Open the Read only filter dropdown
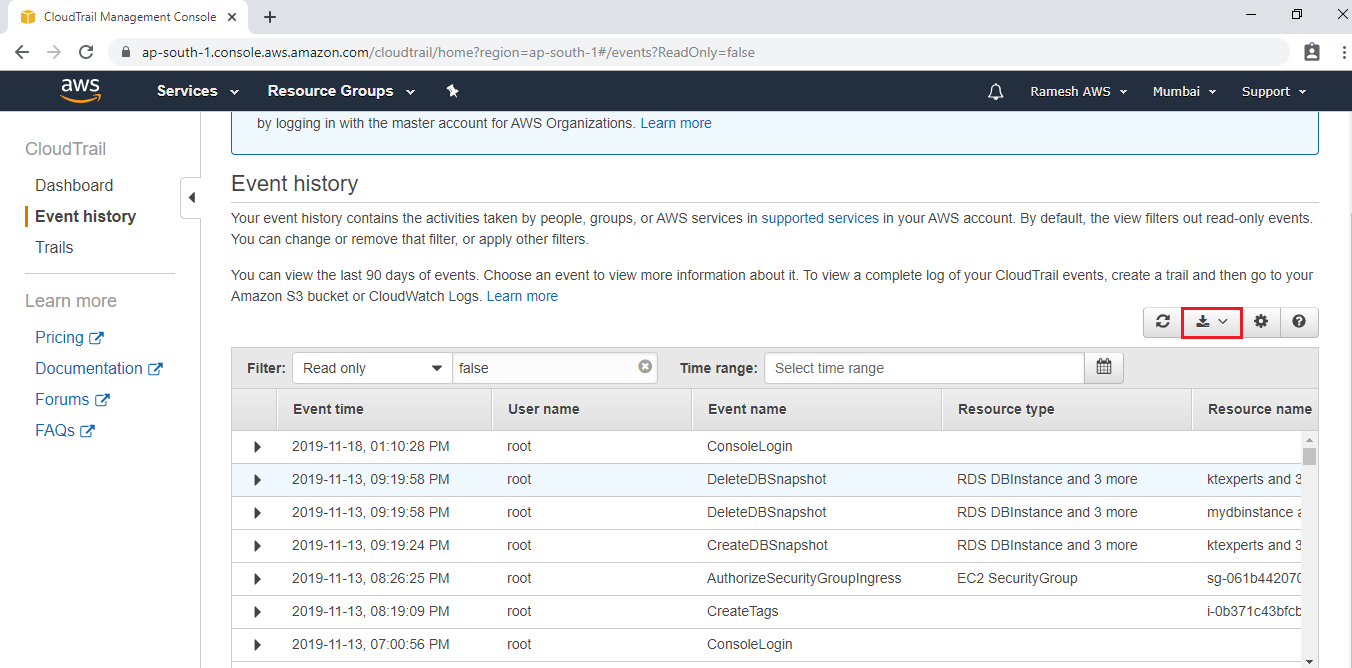 (373, 368)
